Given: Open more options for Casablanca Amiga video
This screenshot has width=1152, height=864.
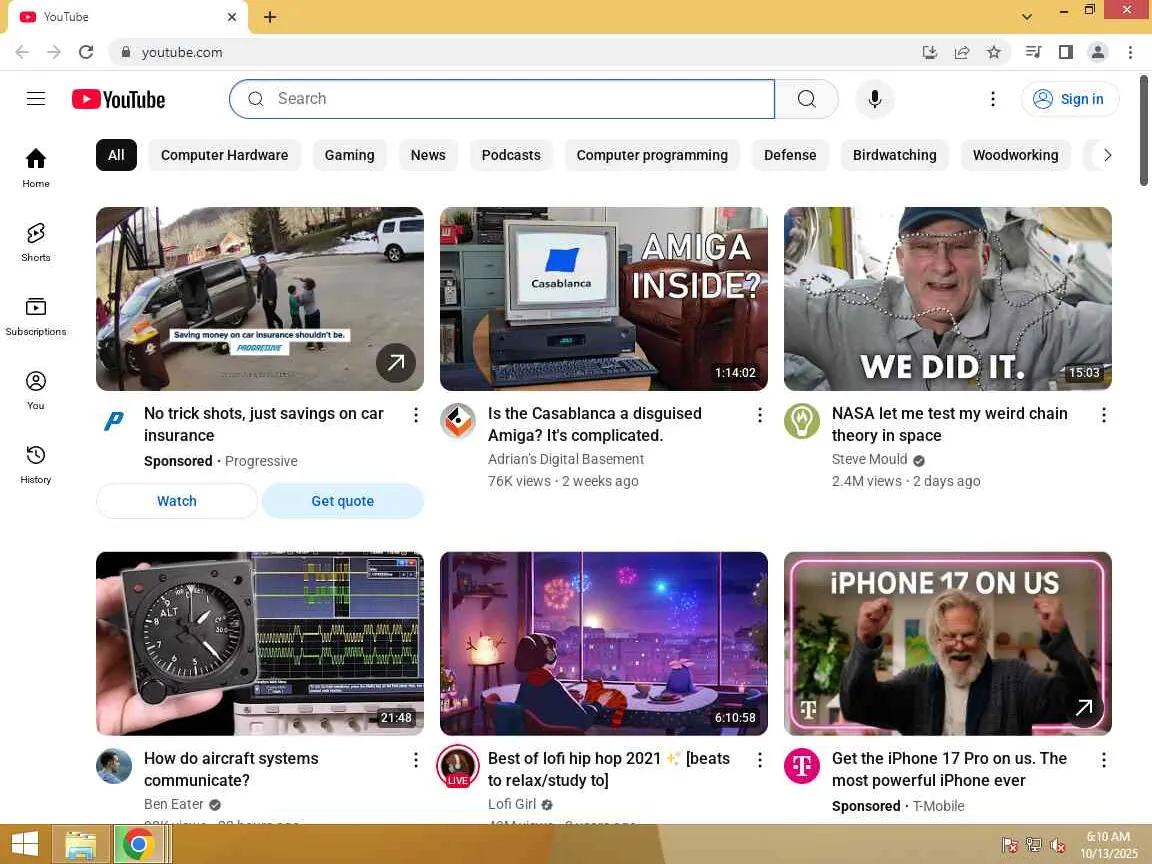Looking at the screenshot, I should coord(760,415).
